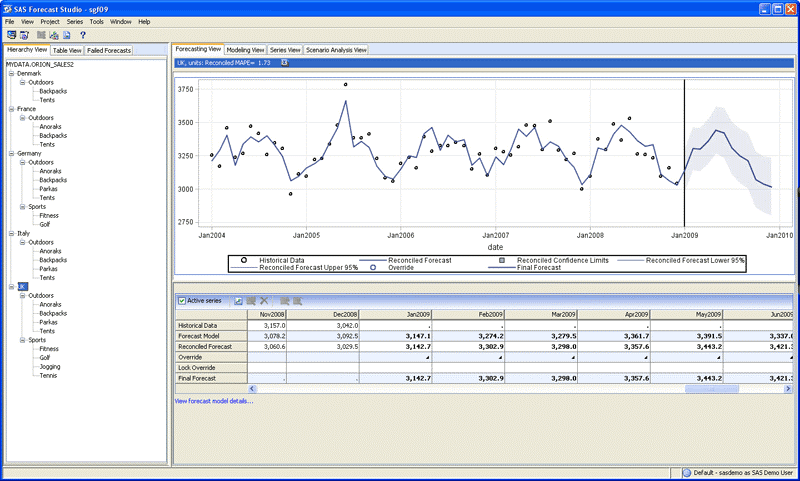Switch to Scenario Analysis View tab
Screen dimensions: 800x481
[x=336, y=49]
